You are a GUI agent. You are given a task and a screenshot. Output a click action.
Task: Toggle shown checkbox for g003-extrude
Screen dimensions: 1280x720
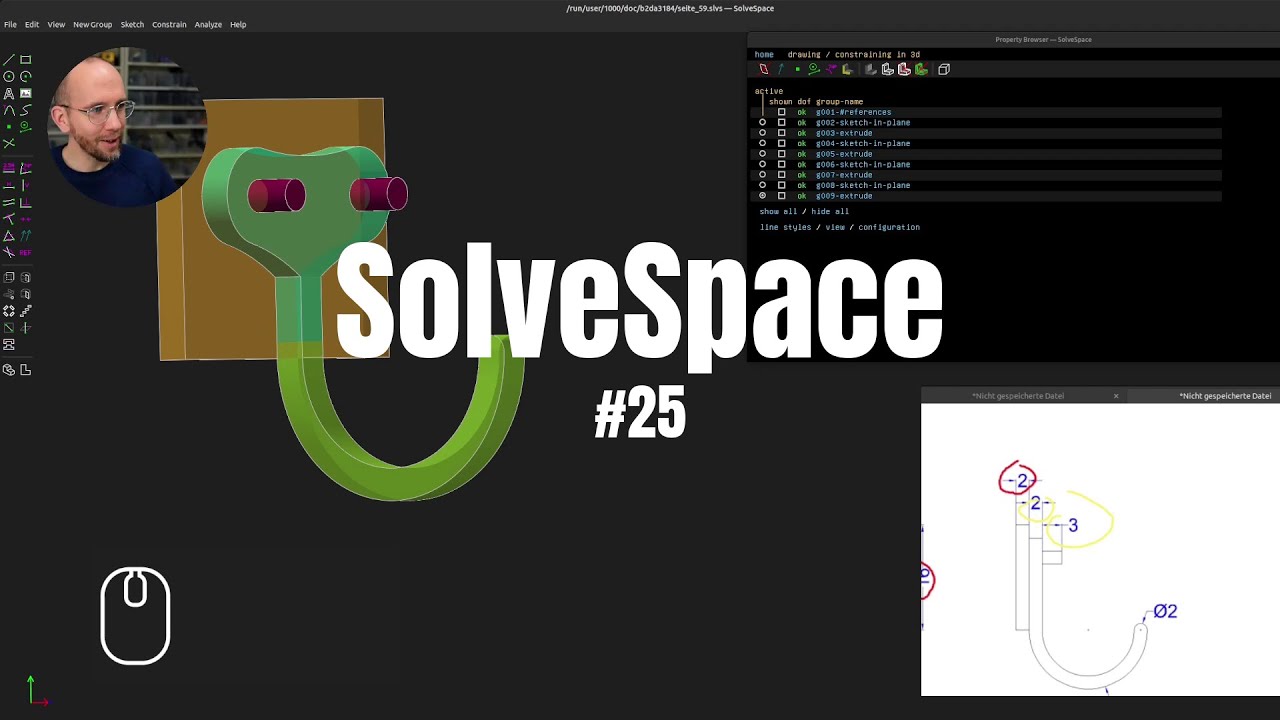782,133
